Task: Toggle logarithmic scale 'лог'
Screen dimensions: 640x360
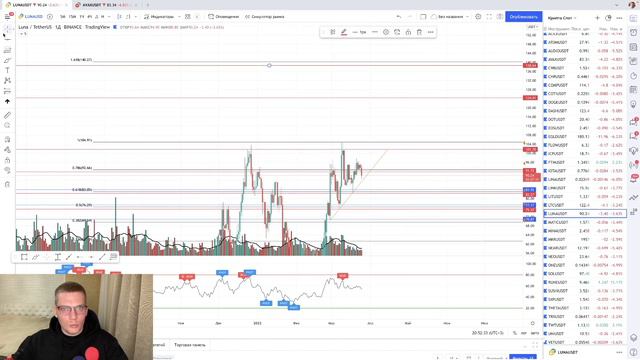Action: point(524,333)
